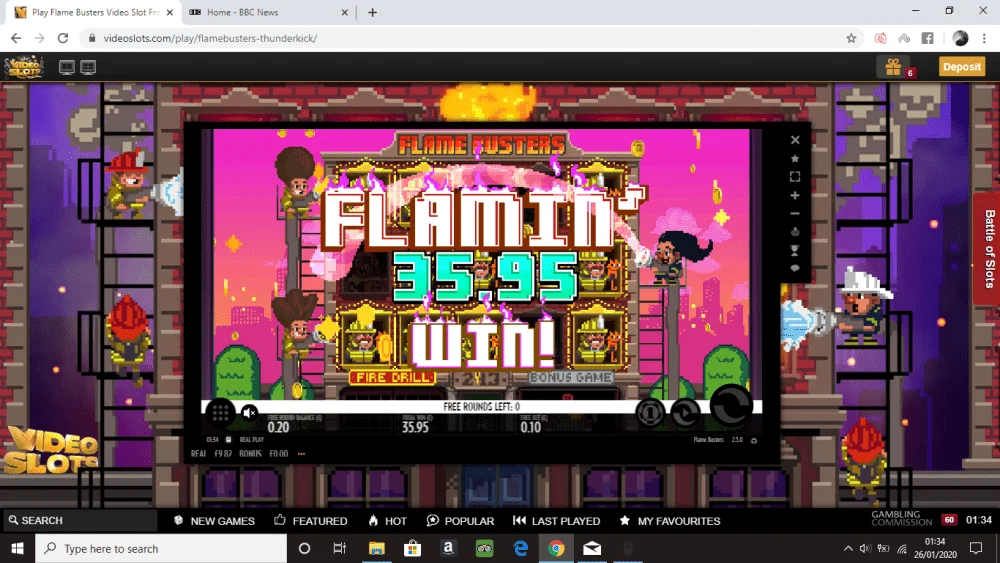Viewport: 1000px width, 563px height.
Task: Go back in the browser
Action: pos(16,38)
